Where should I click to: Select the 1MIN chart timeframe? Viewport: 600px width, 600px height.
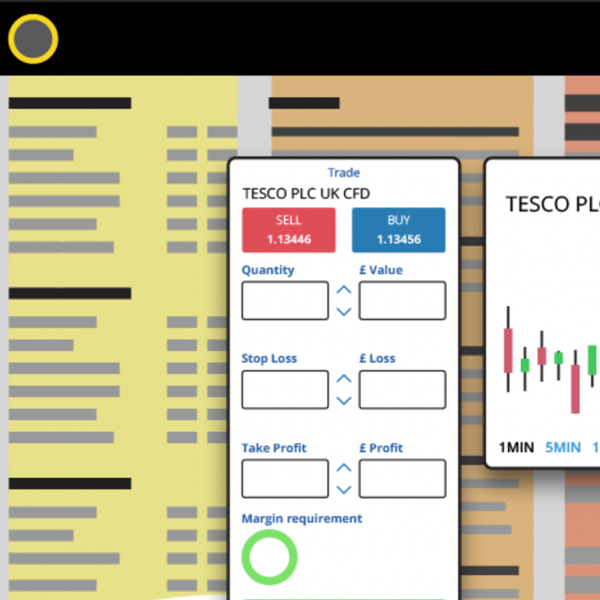coord(516,447)
